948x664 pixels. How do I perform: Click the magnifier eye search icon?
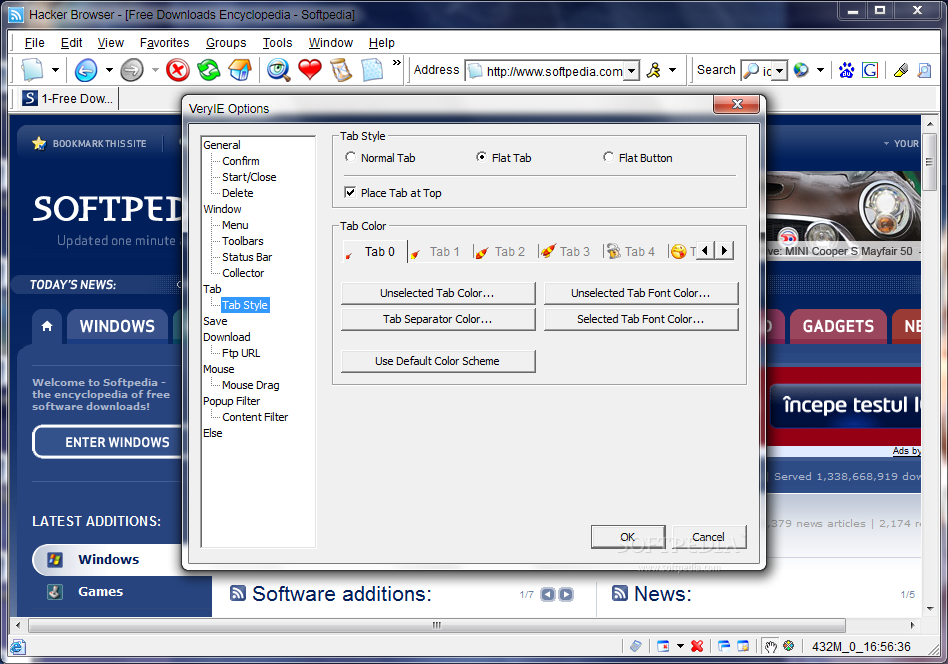point(279,70)
